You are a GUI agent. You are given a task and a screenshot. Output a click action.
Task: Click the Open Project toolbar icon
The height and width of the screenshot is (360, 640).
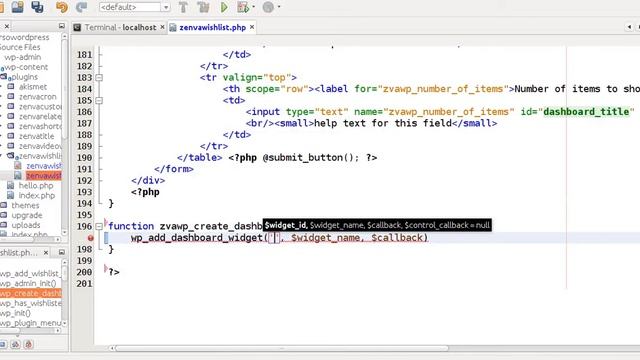tap(18, 7)
